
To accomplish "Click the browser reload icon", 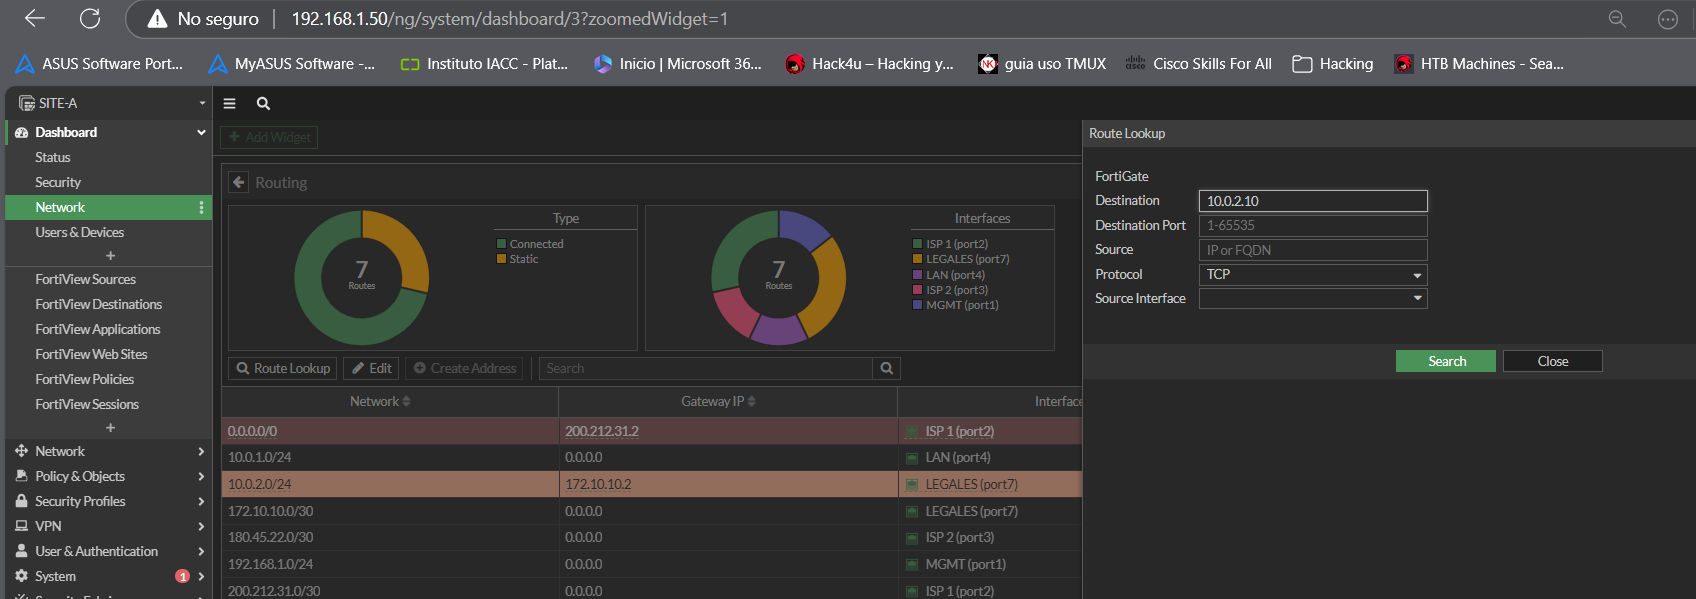I will coord(90,18).
